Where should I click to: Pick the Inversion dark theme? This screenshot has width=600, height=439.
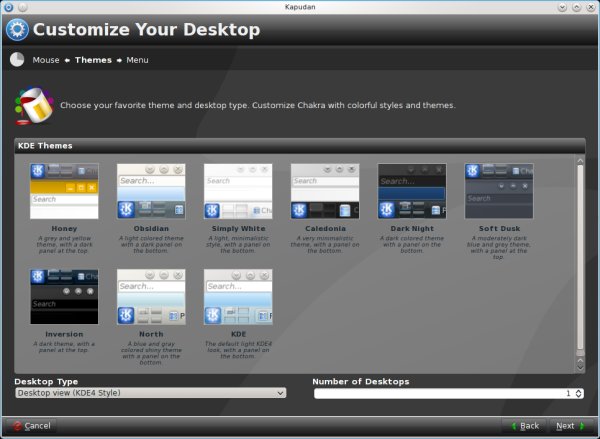[x=64, y=297]
